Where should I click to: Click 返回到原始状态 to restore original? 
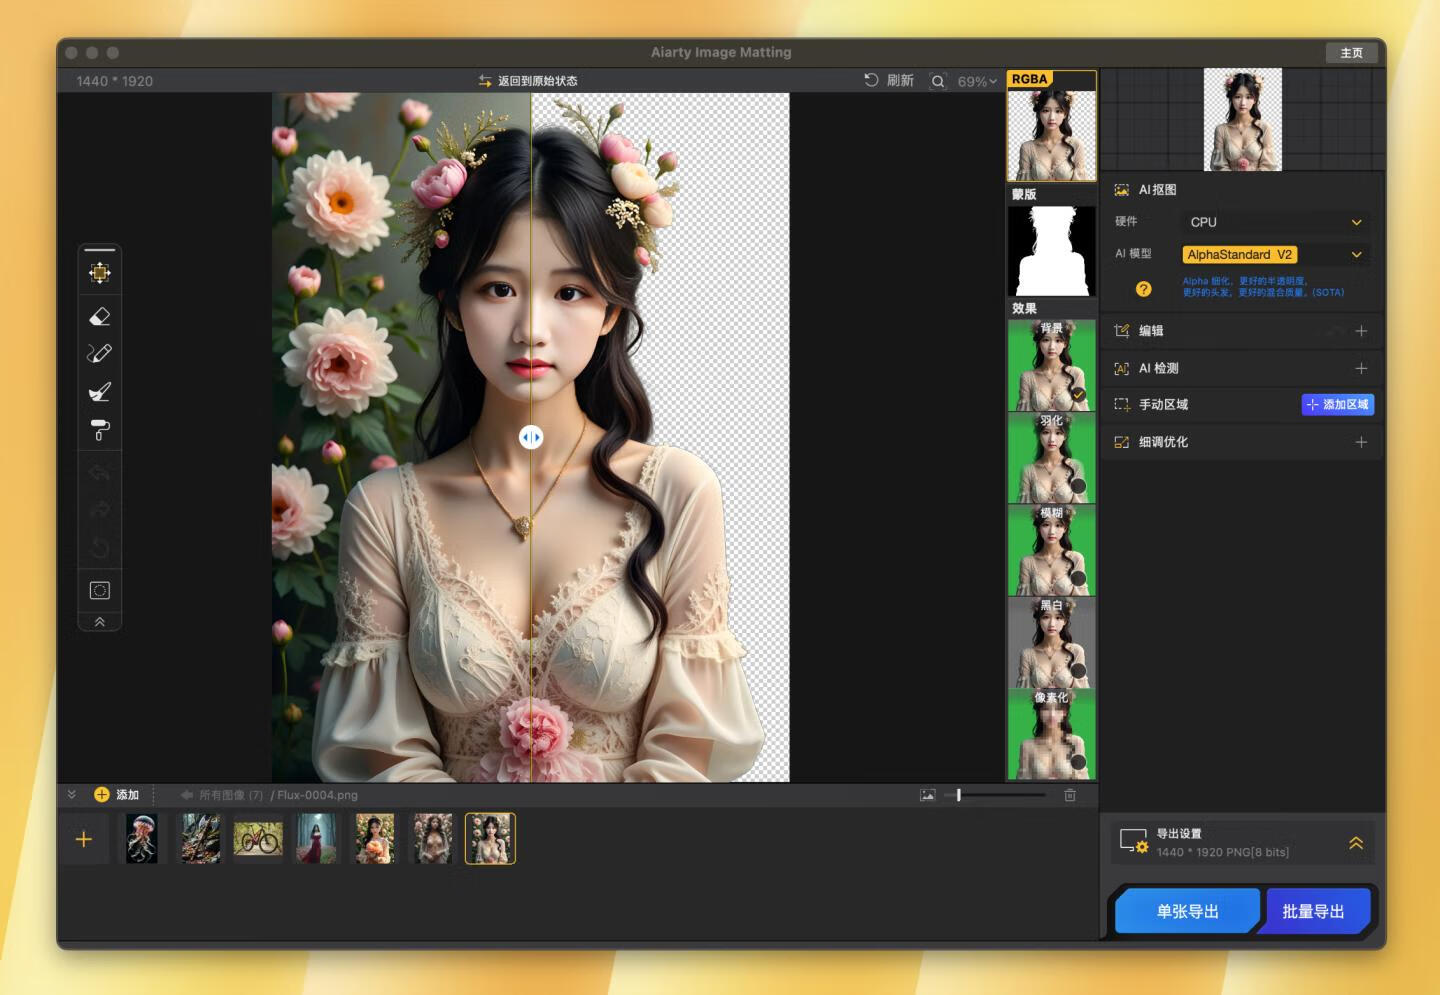[x=528, y=80]
